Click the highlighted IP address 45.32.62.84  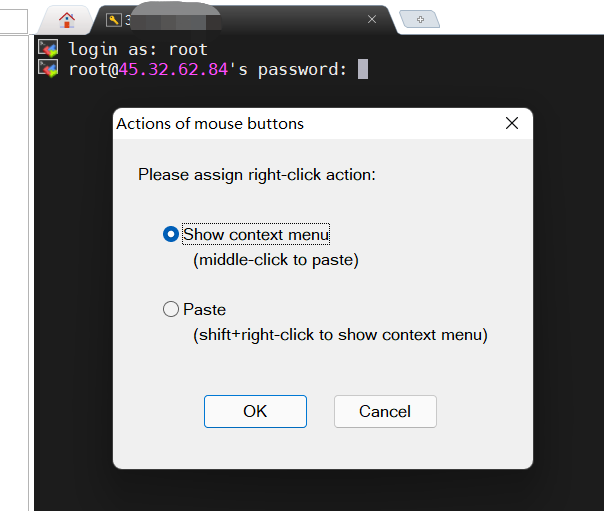pos(173,69)
